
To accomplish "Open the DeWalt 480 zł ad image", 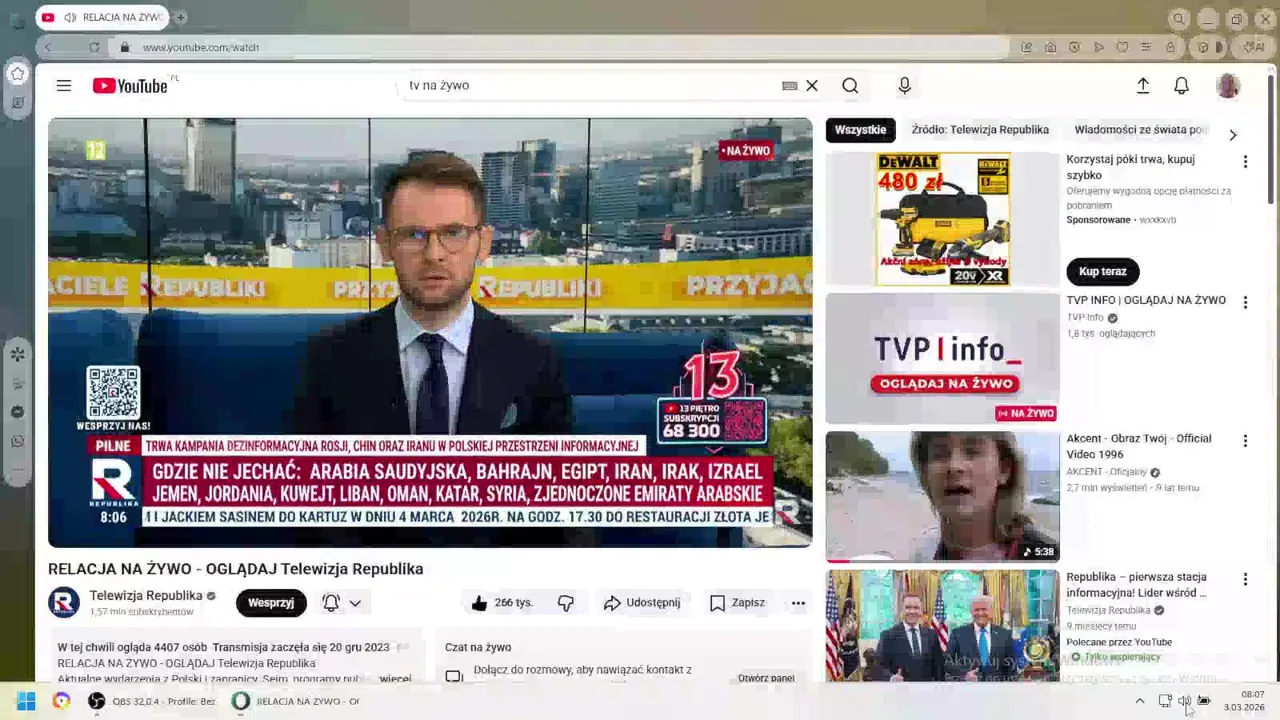I will point(942,219).
